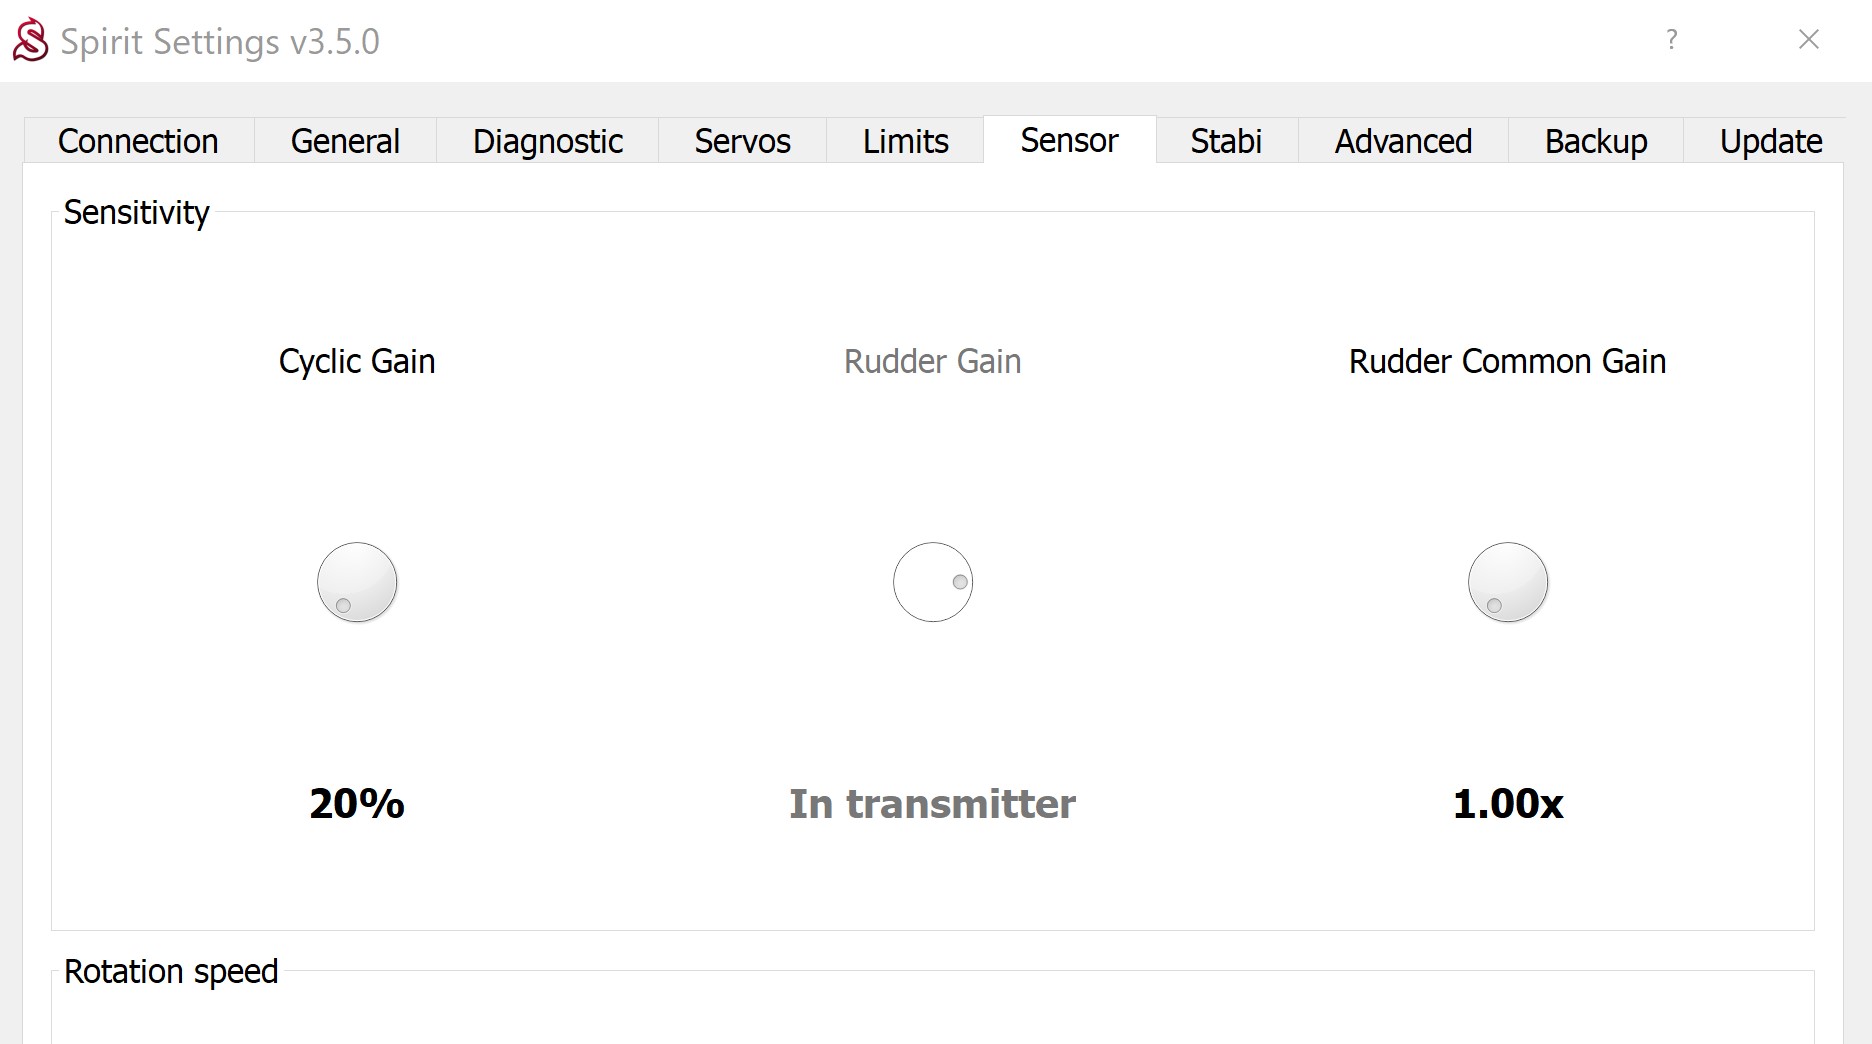The width and height of the screenshot is (1872, 1044).
Task: Open the Advanced tab
Action: [x=1403, y=141]
